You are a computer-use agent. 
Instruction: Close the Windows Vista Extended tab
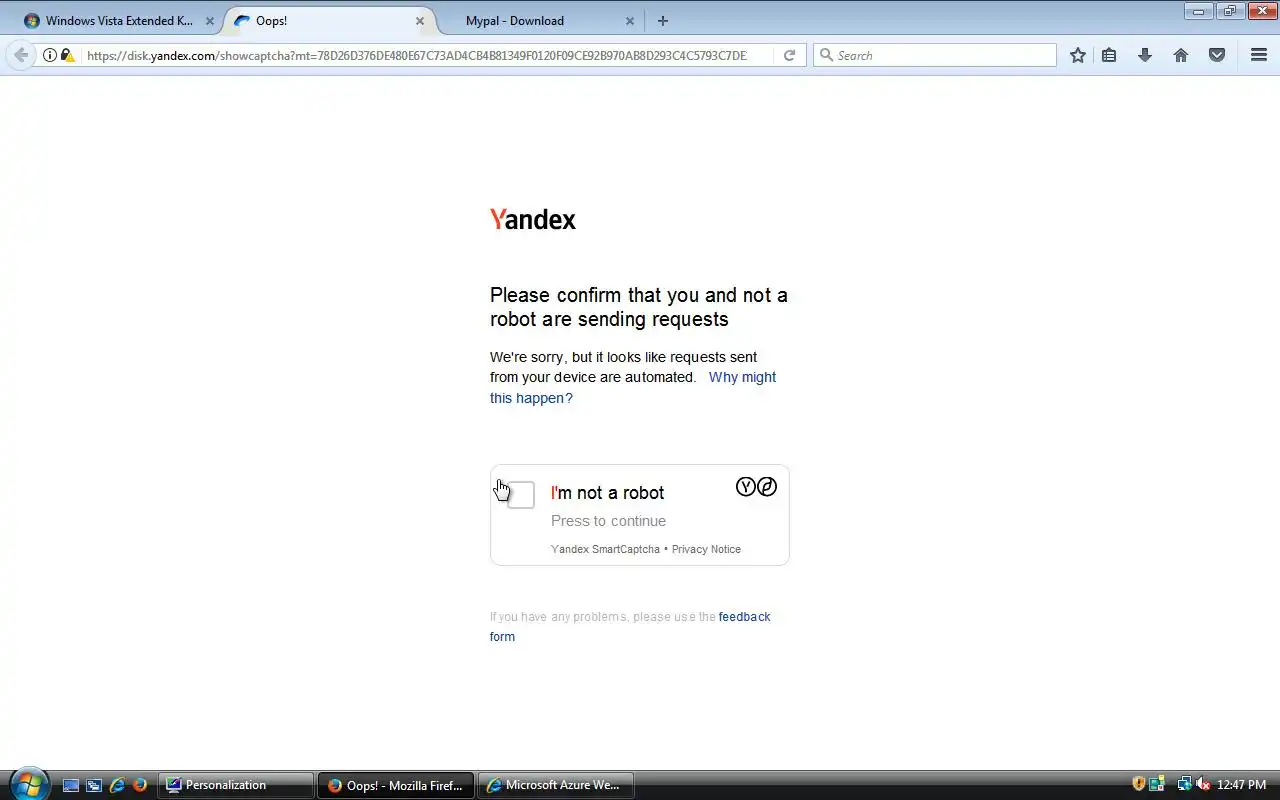pos(209,21)
